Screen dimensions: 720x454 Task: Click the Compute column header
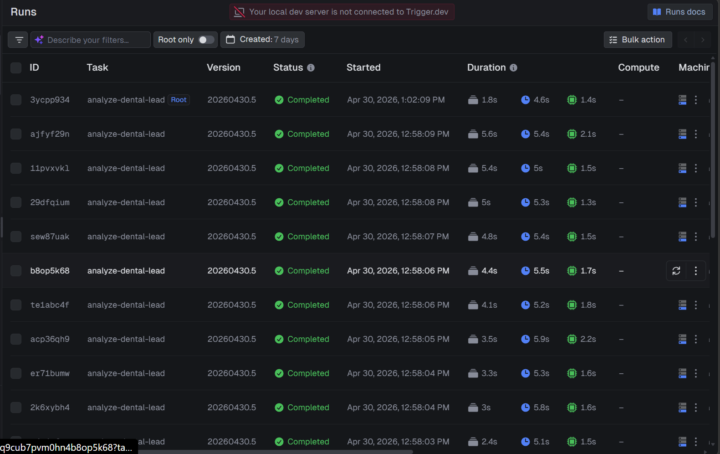tap(638, 68)
